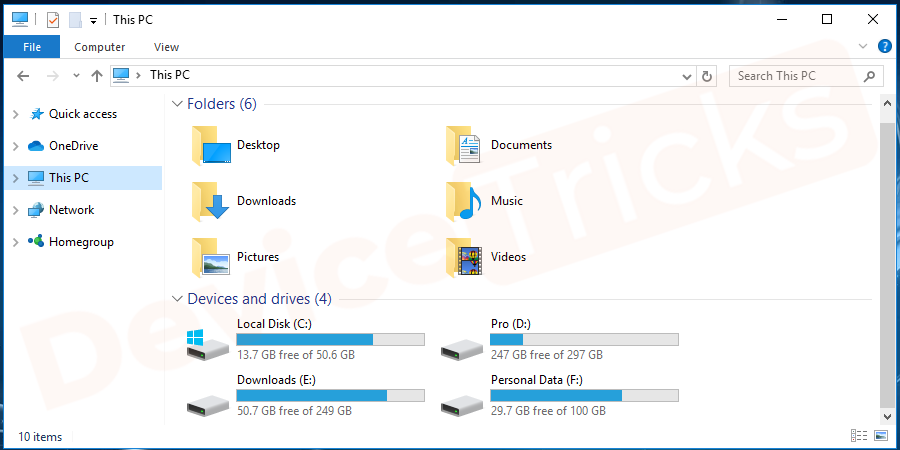The width and height of the screenshot is (900, 450).
Task: Open Help with the question mark icon
Action: pos(885,46)
